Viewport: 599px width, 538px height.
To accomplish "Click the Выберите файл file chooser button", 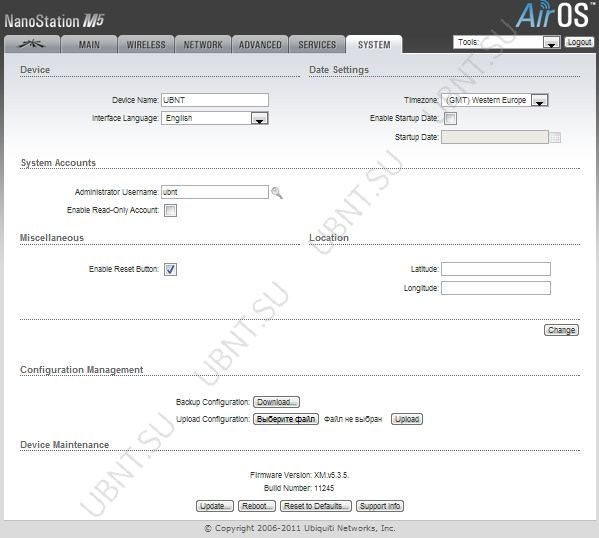I will point(286,419).
